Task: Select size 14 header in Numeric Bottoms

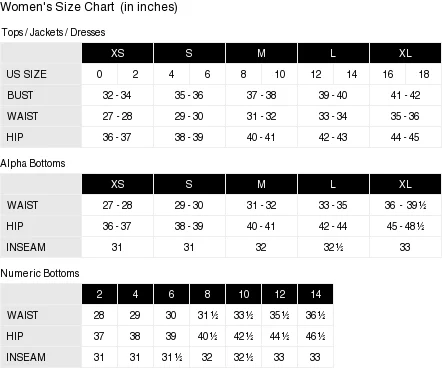Action: click(315, 294)
